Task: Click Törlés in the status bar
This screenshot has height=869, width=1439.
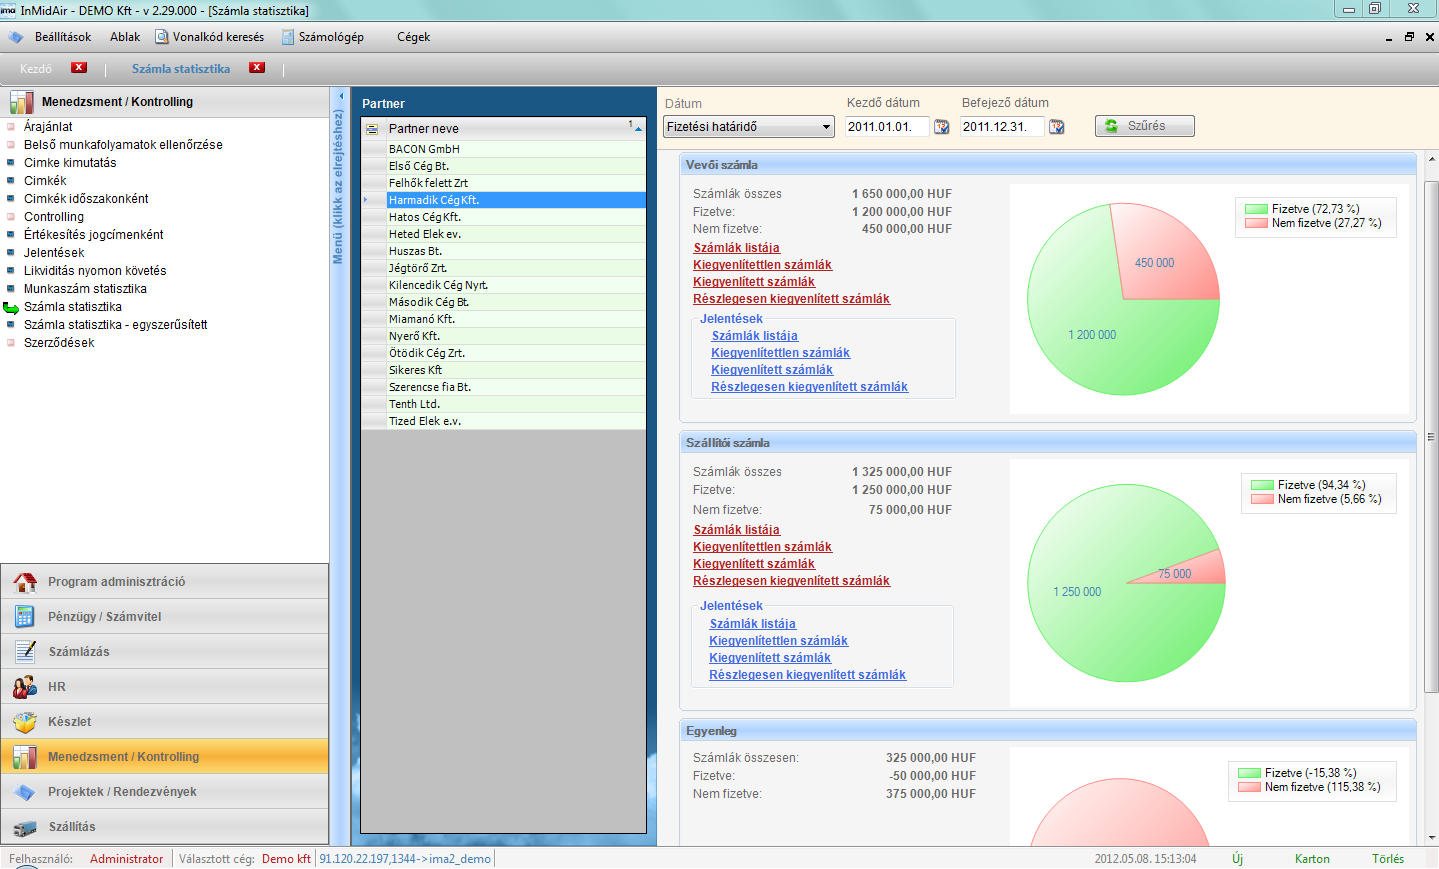Action: point(1388,859)
